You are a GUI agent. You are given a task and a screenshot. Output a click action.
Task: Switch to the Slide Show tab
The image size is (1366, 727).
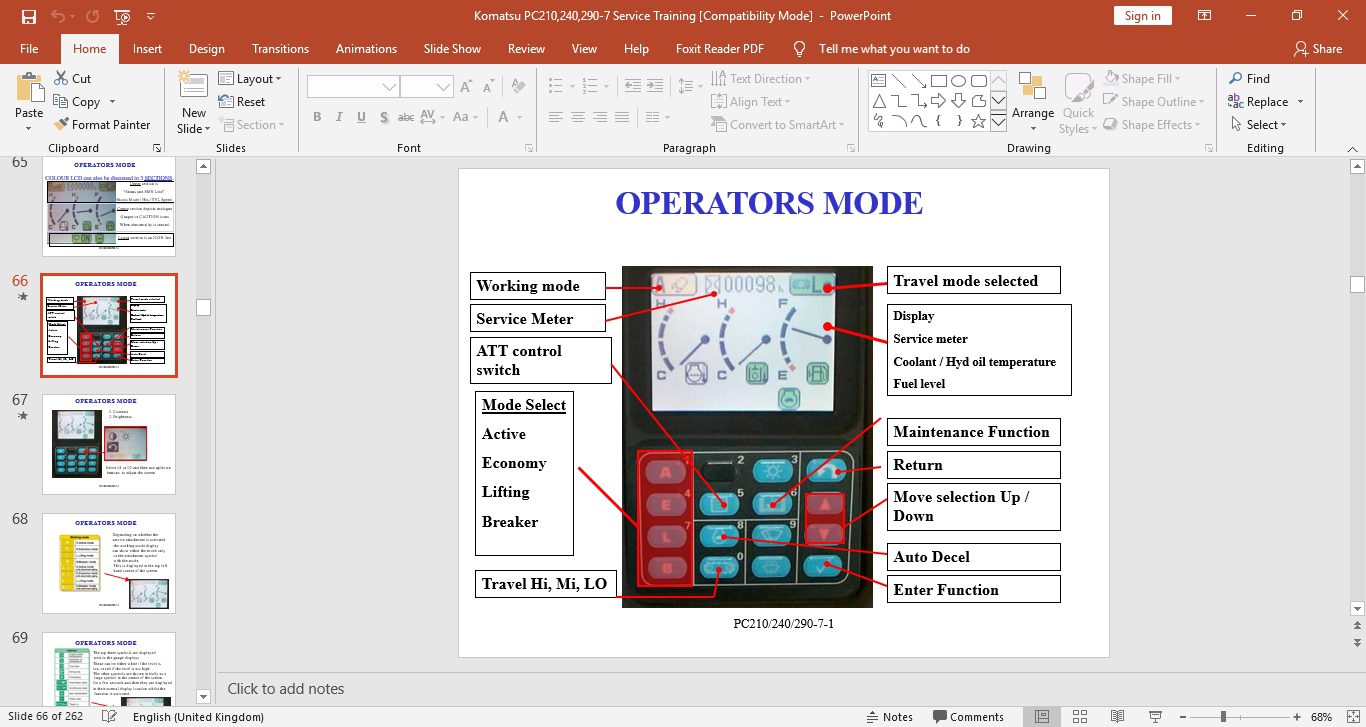tap(452, 48)
